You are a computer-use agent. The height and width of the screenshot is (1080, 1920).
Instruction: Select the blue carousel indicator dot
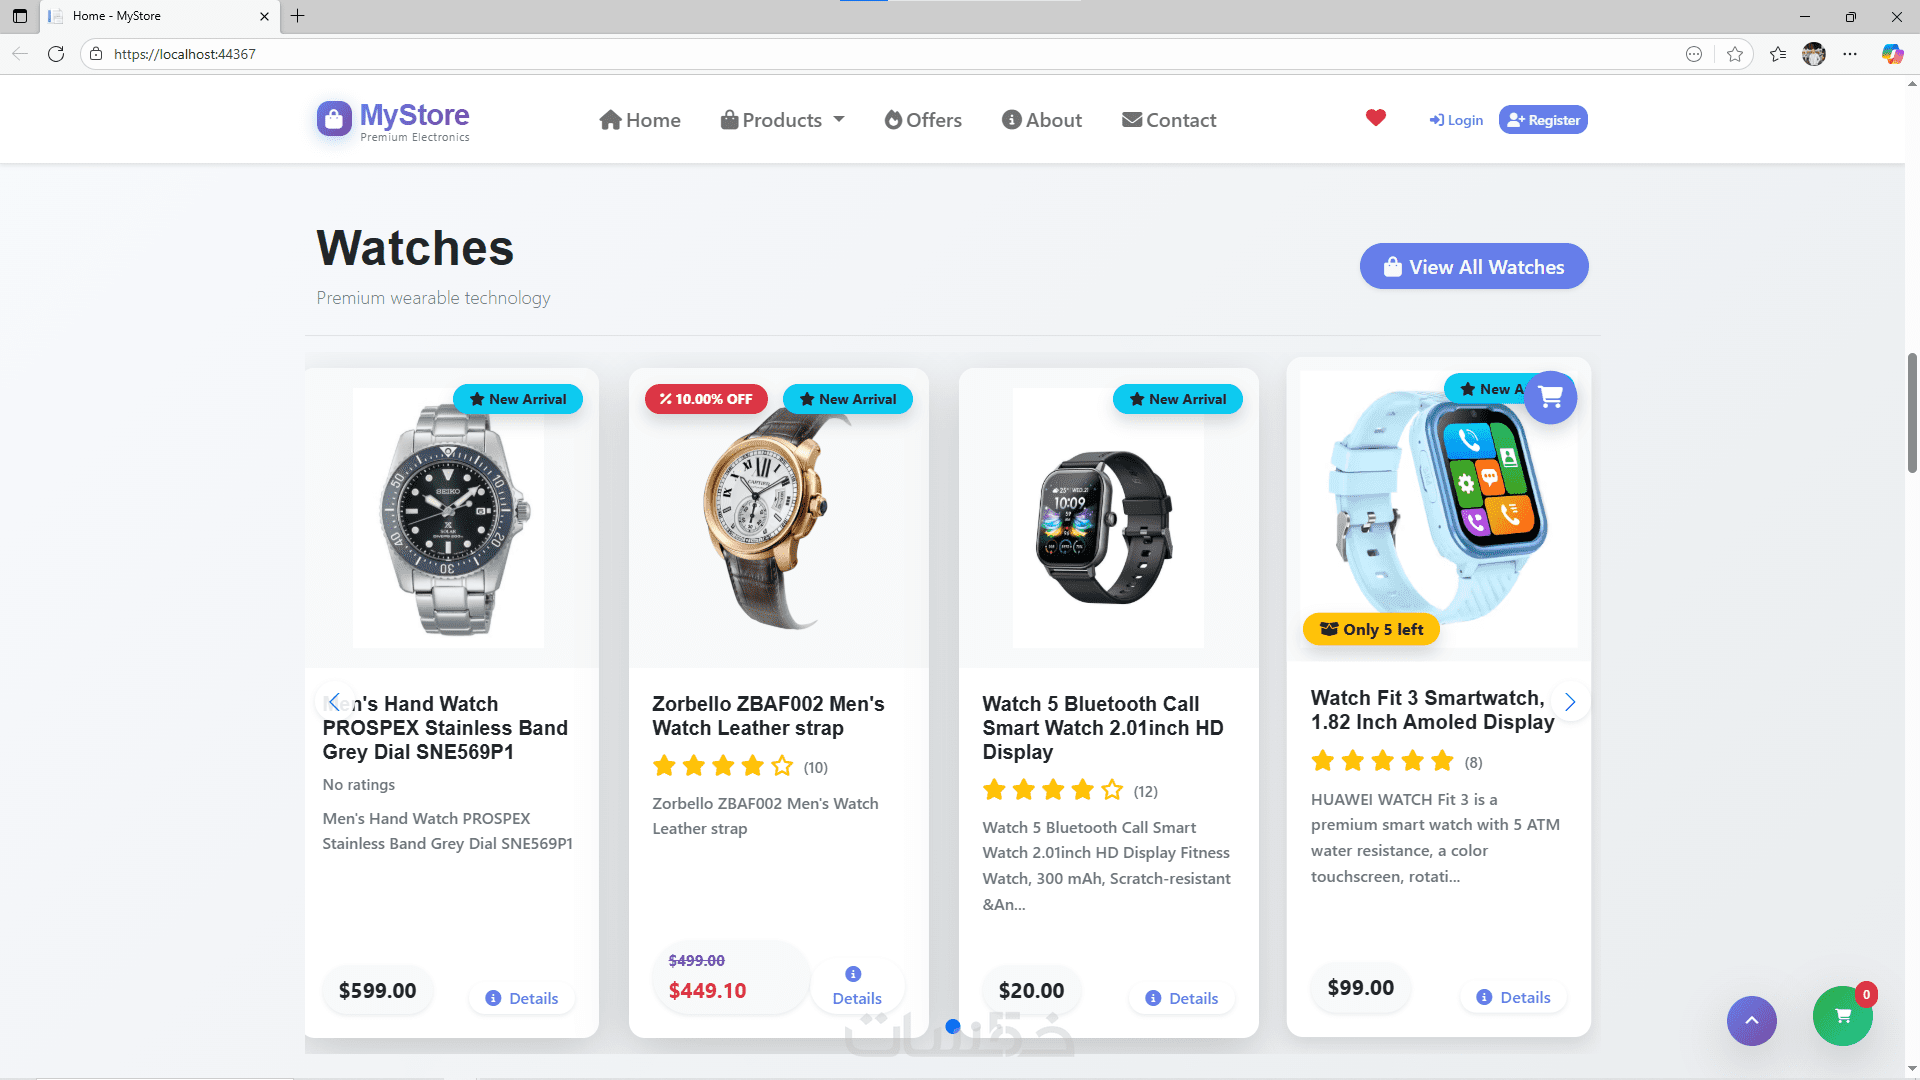coord(953,1026)
